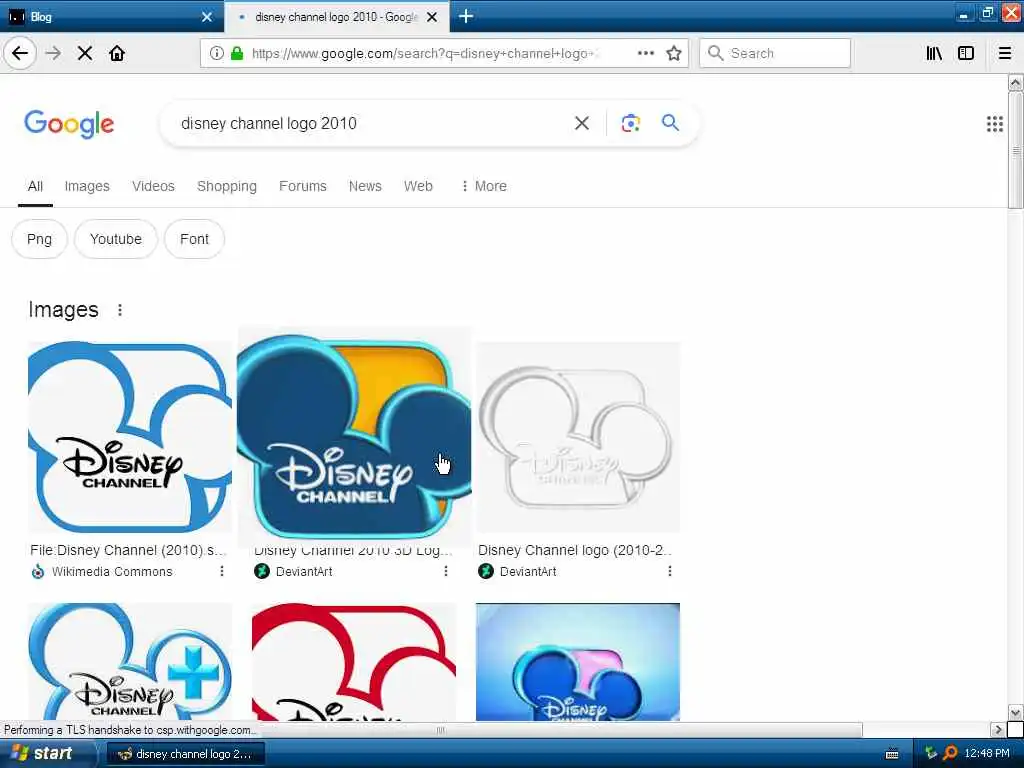Image resolution: width=1024 pixels, height=768 pixels.
Task: Open the blue and pink Disney logo thumbnail
Action: [578, 662]
